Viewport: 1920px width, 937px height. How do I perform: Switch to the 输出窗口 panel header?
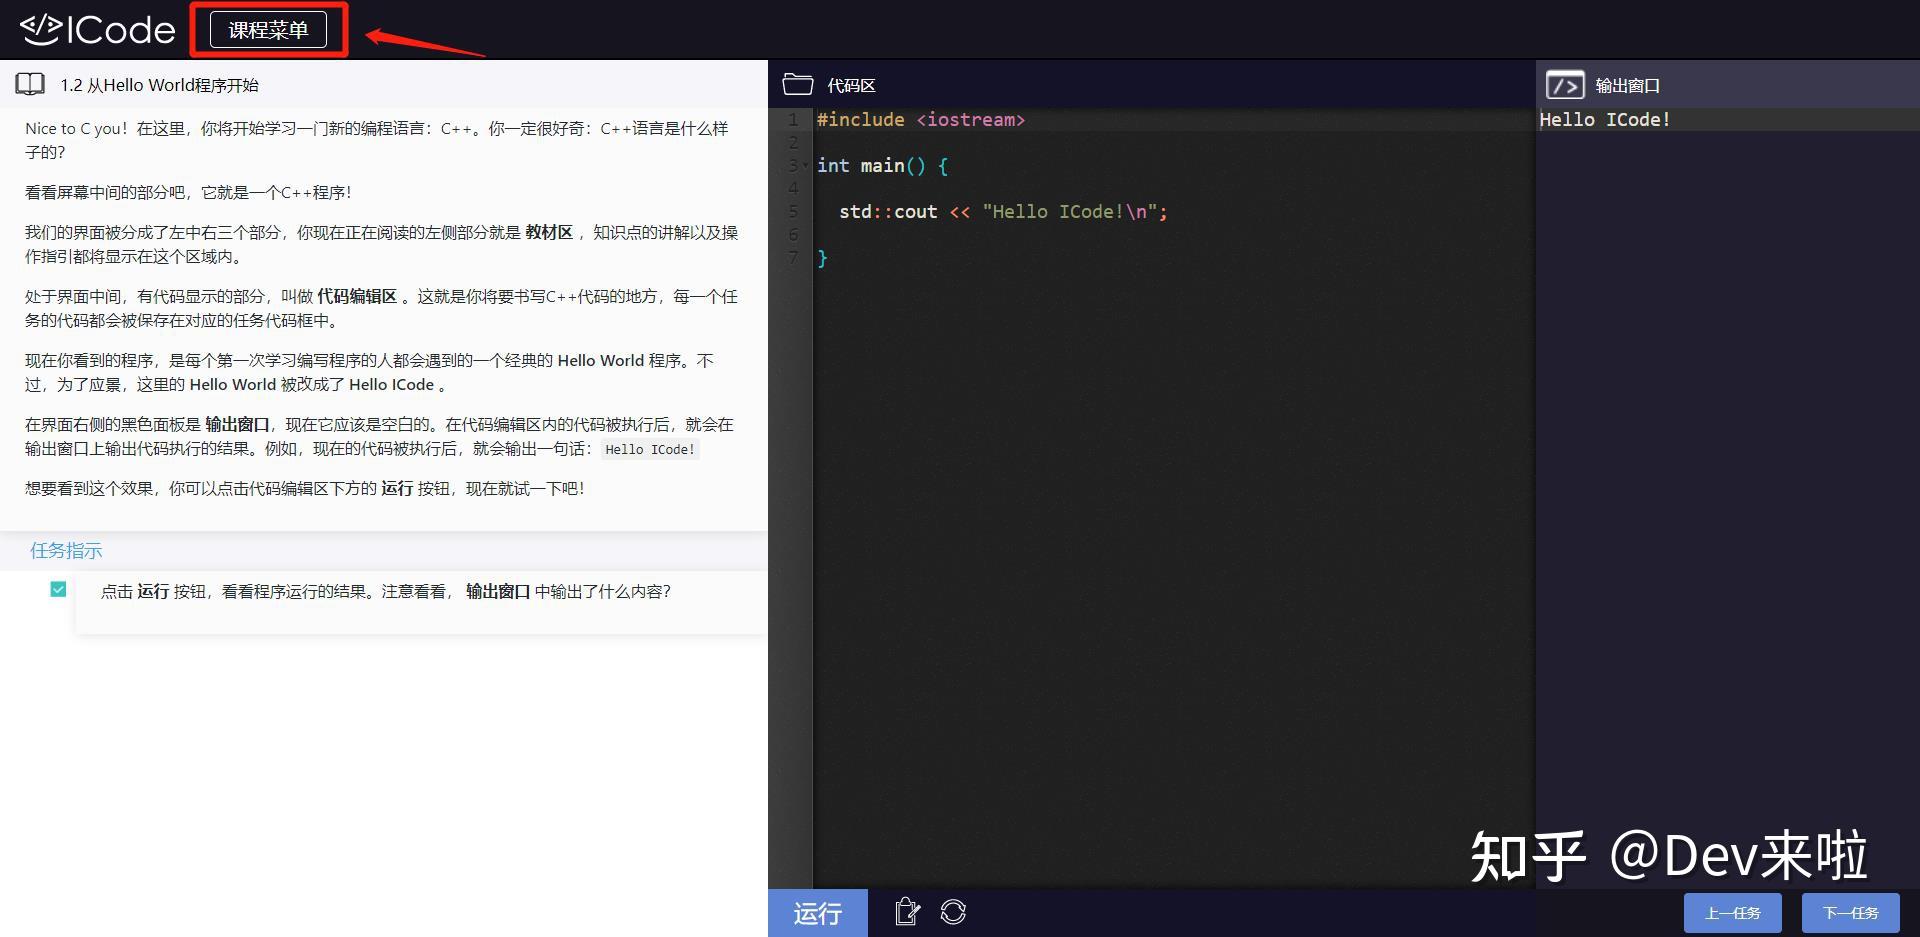tap(1628, 85)
